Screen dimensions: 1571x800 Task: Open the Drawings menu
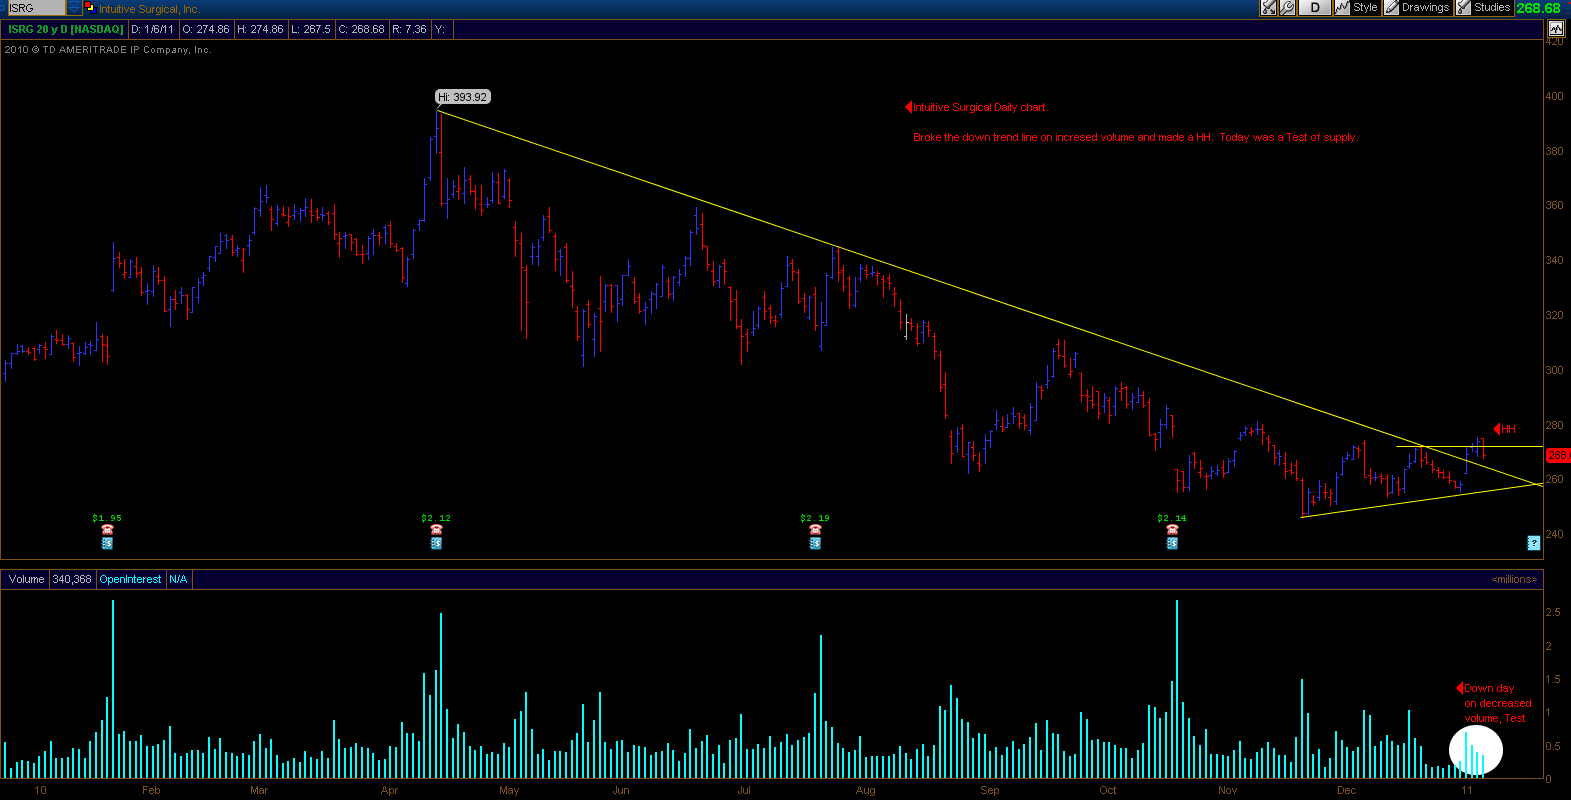click(1418, 7)
